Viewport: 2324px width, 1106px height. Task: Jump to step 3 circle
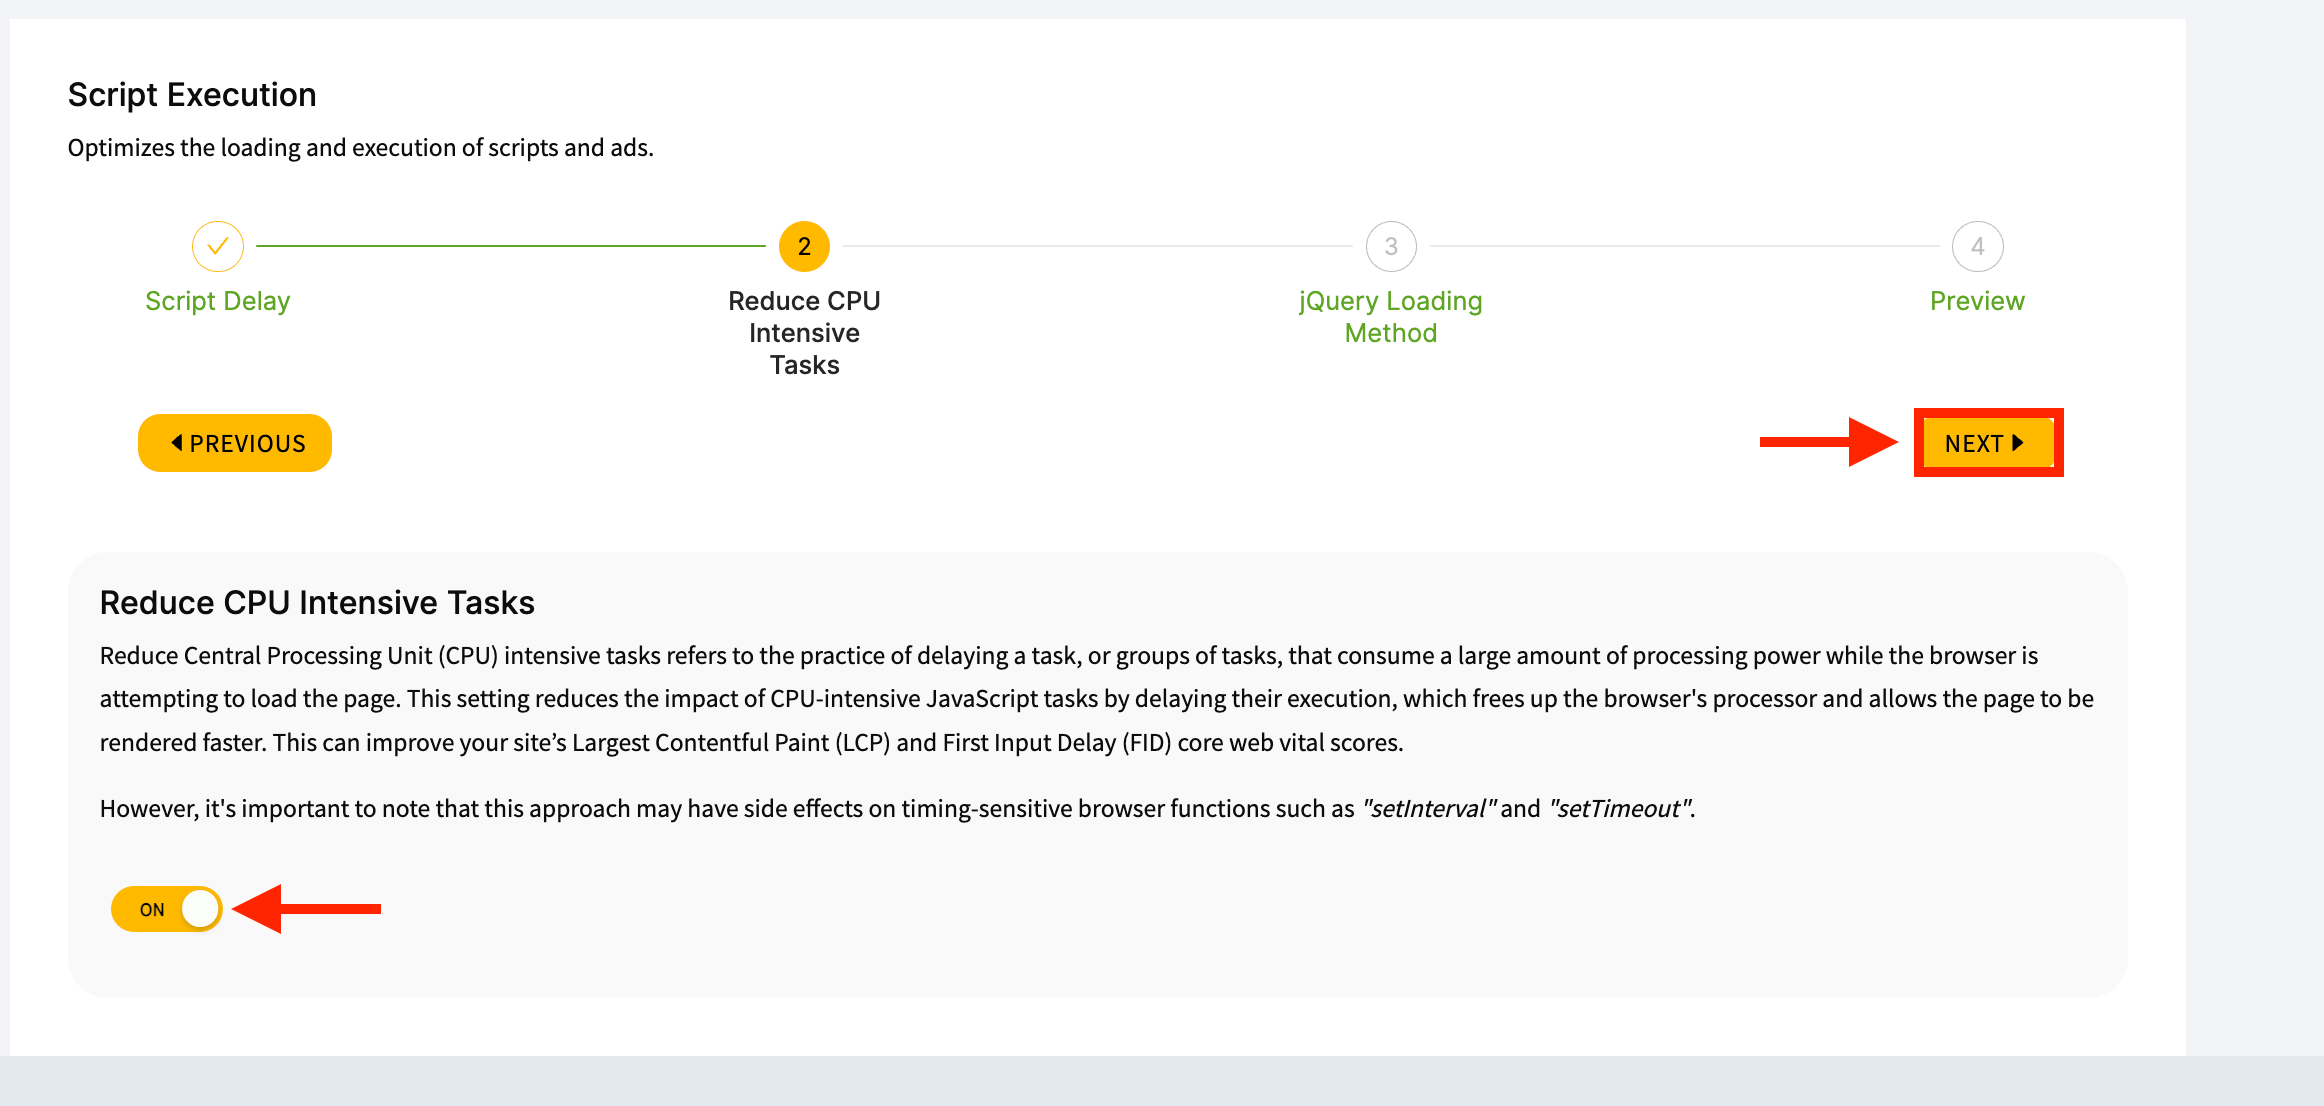pyautogui.click(x=1391, y=246)
